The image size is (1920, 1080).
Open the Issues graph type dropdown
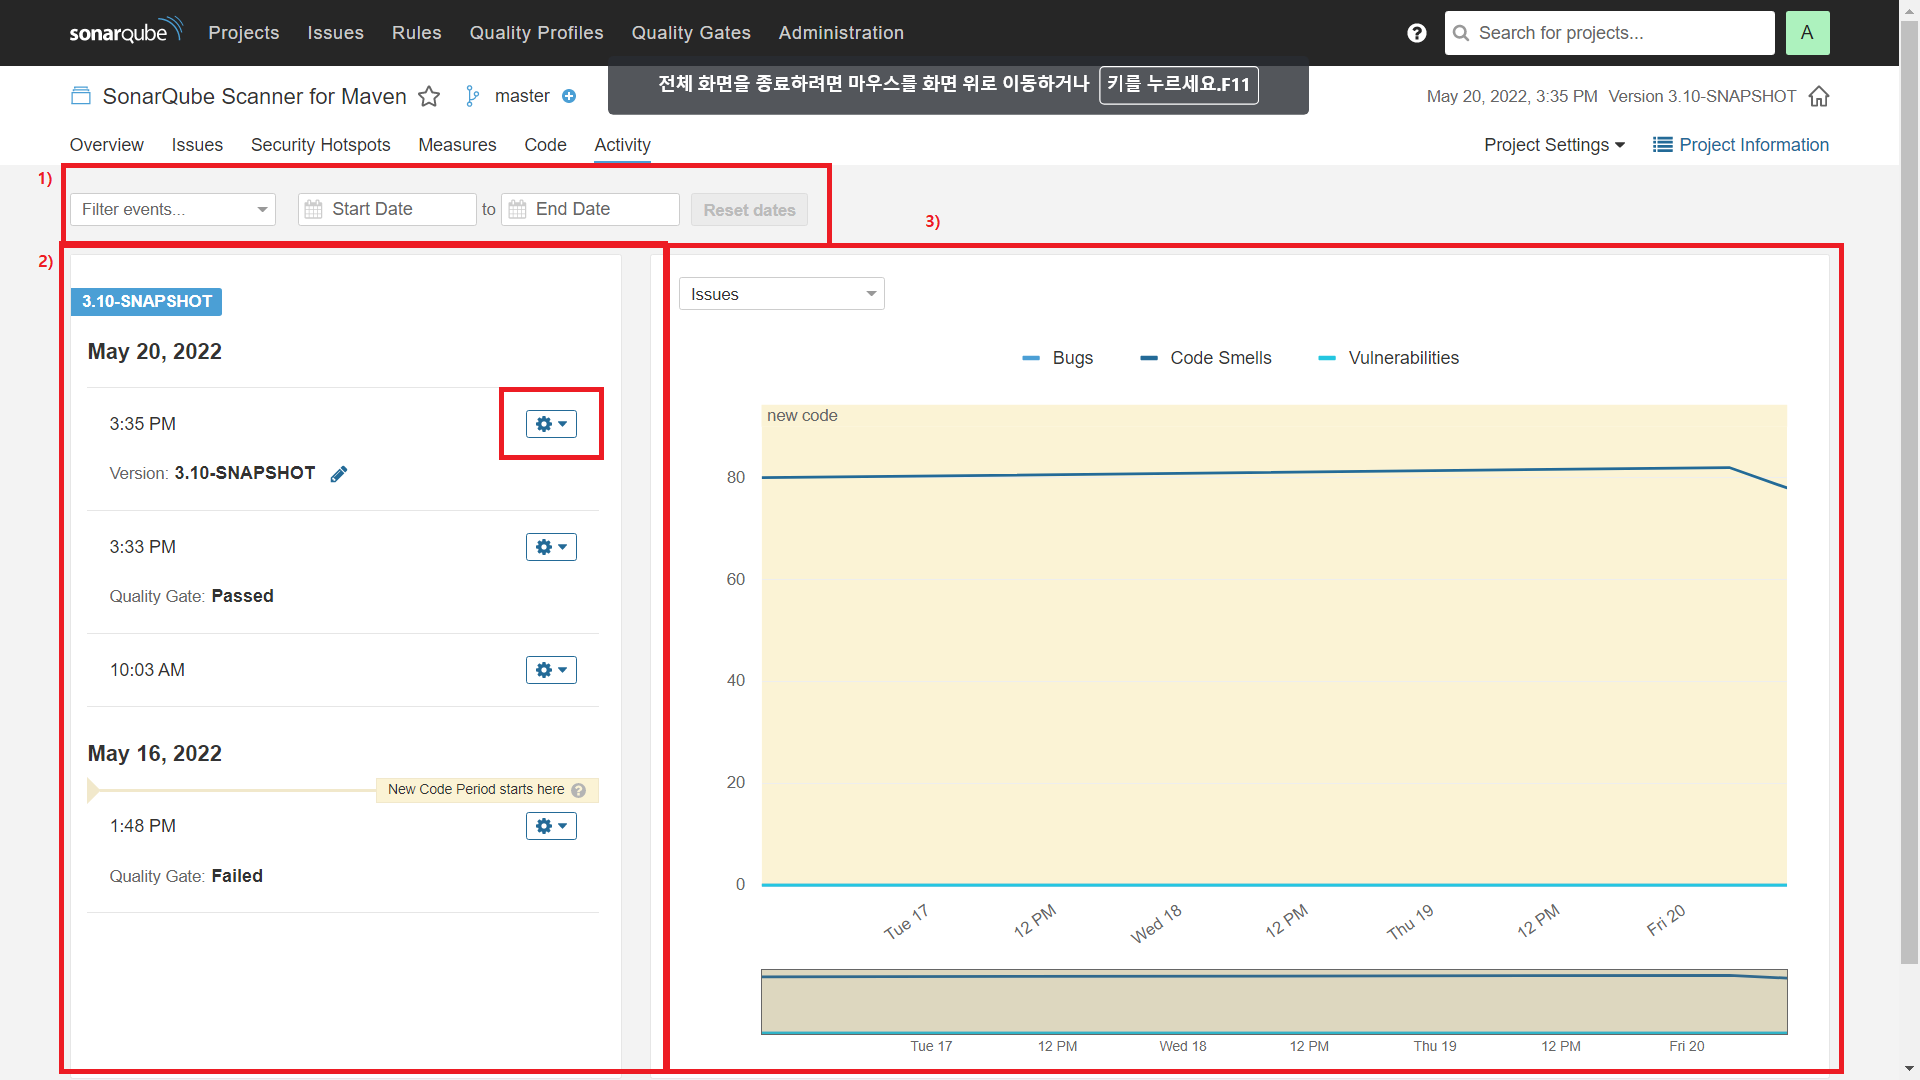(x=782, y=294)
